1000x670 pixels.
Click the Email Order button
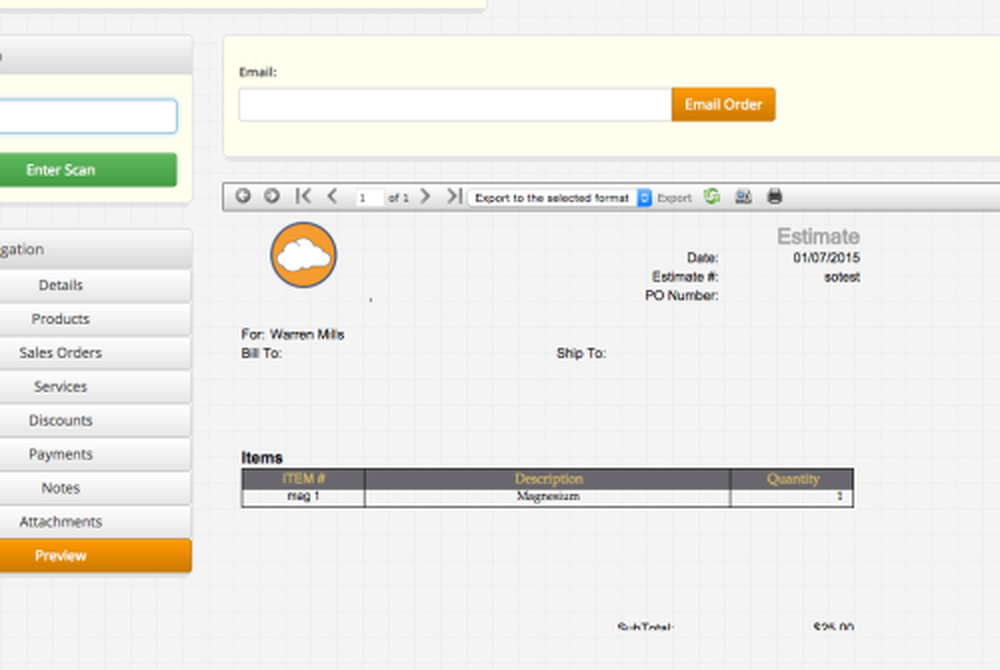click(x=723, y=103)
